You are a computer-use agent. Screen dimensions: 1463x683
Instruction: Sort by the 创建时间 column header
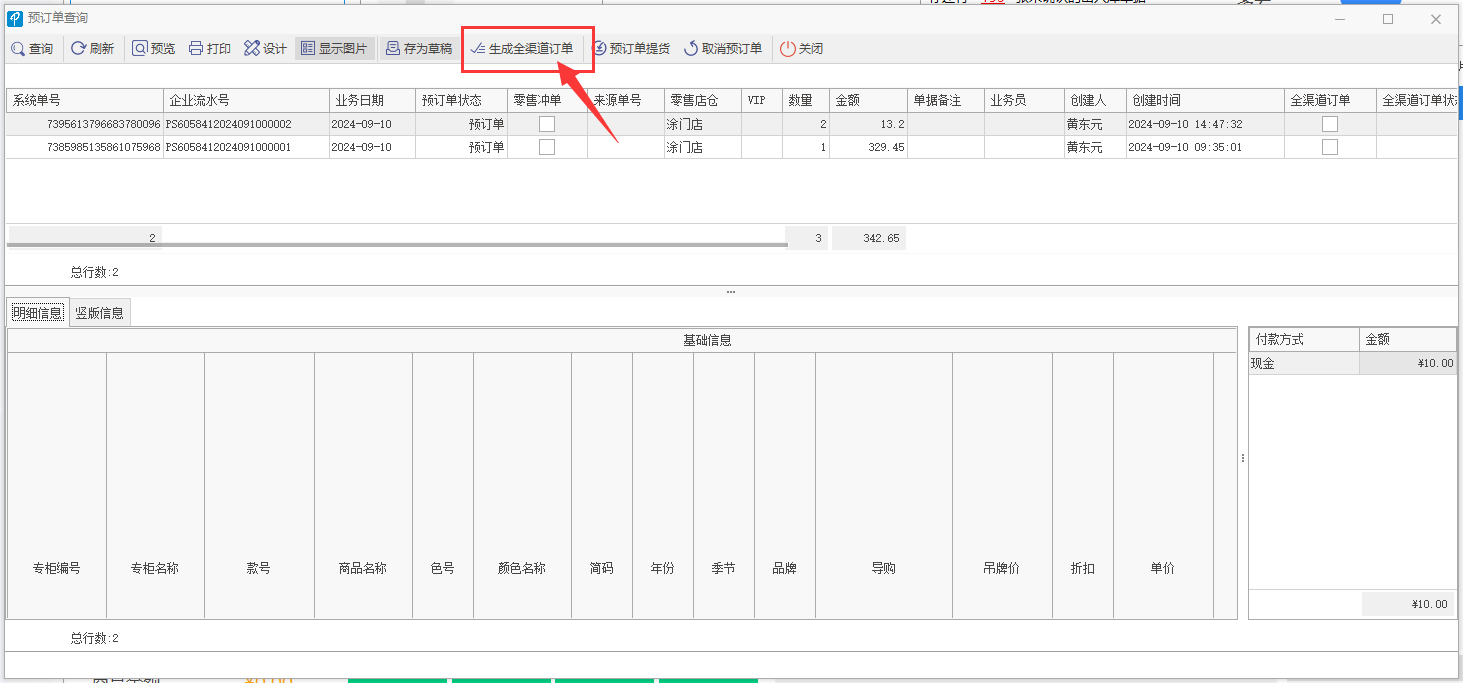[x=1205, y=100]
